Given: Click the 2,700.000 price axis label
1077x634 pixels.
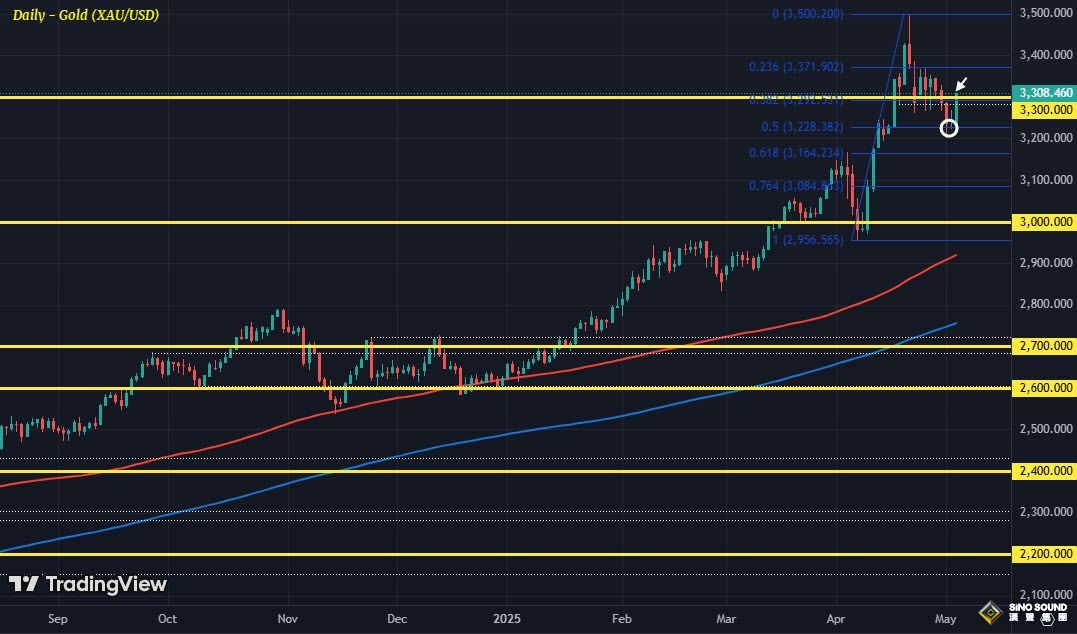Looking at the screenshot, I should 1044,346.
